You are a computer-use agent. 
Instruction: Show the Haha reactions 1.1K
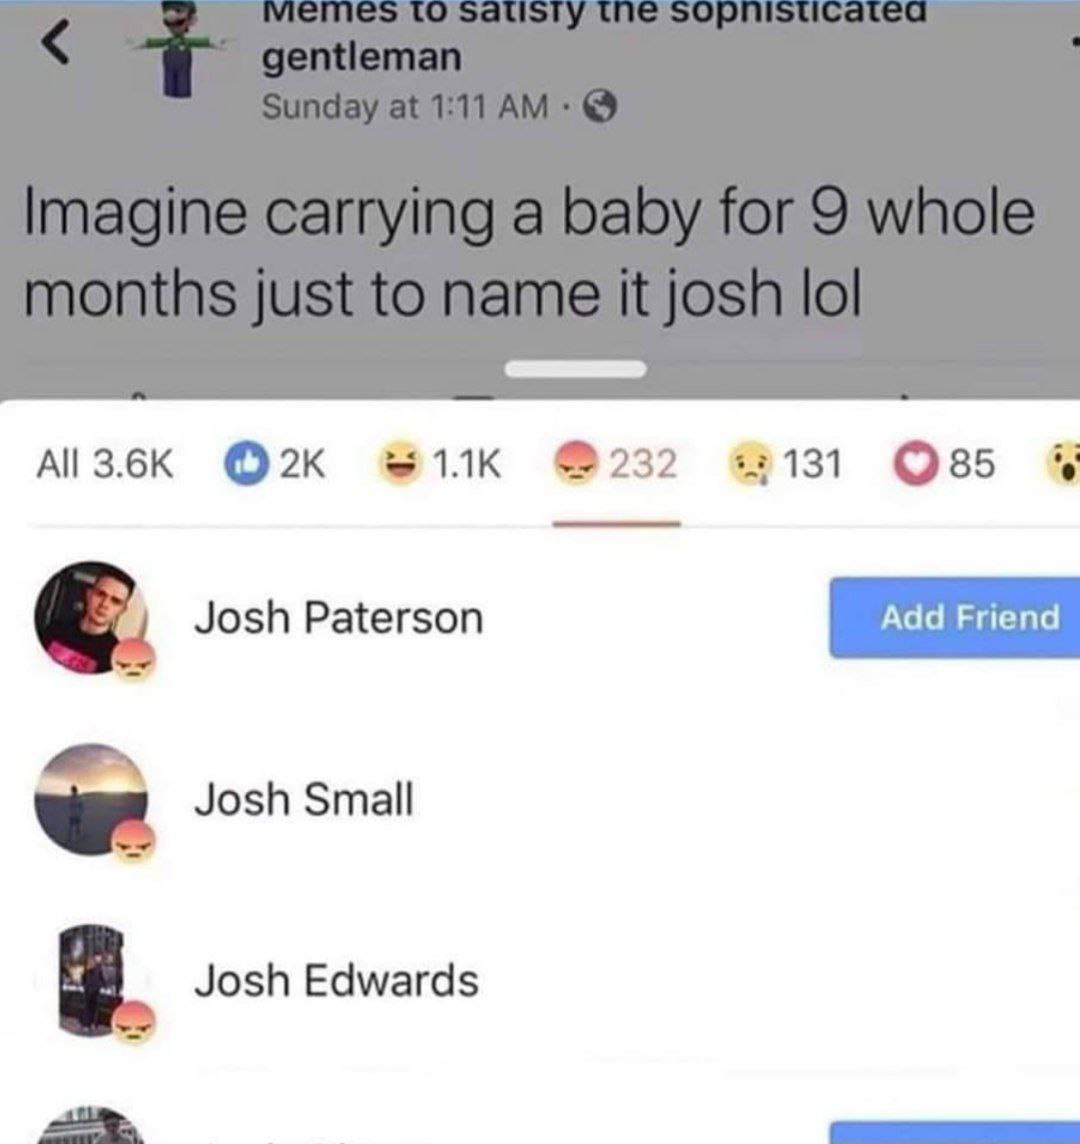coord(439,463)
